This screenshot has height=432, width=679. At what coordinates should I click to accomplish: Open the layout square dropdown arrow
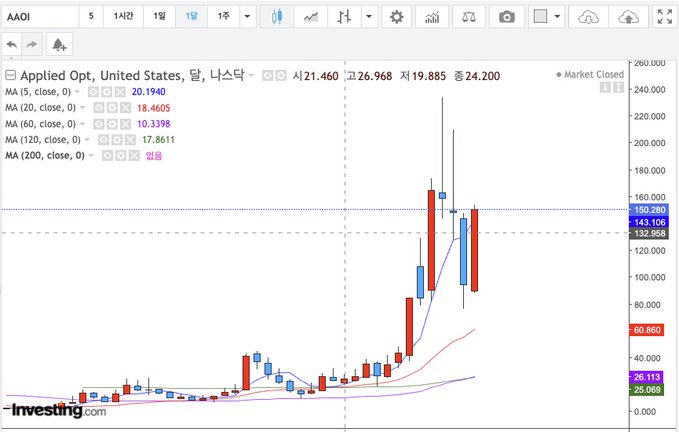click(557, 16)
